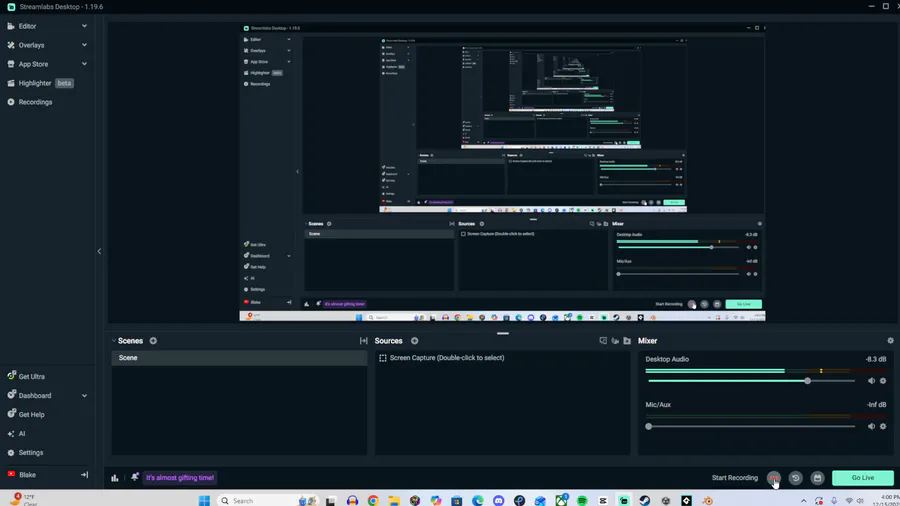
Task: Open Google Chrome from the taskbar
Action: (373, 500)
